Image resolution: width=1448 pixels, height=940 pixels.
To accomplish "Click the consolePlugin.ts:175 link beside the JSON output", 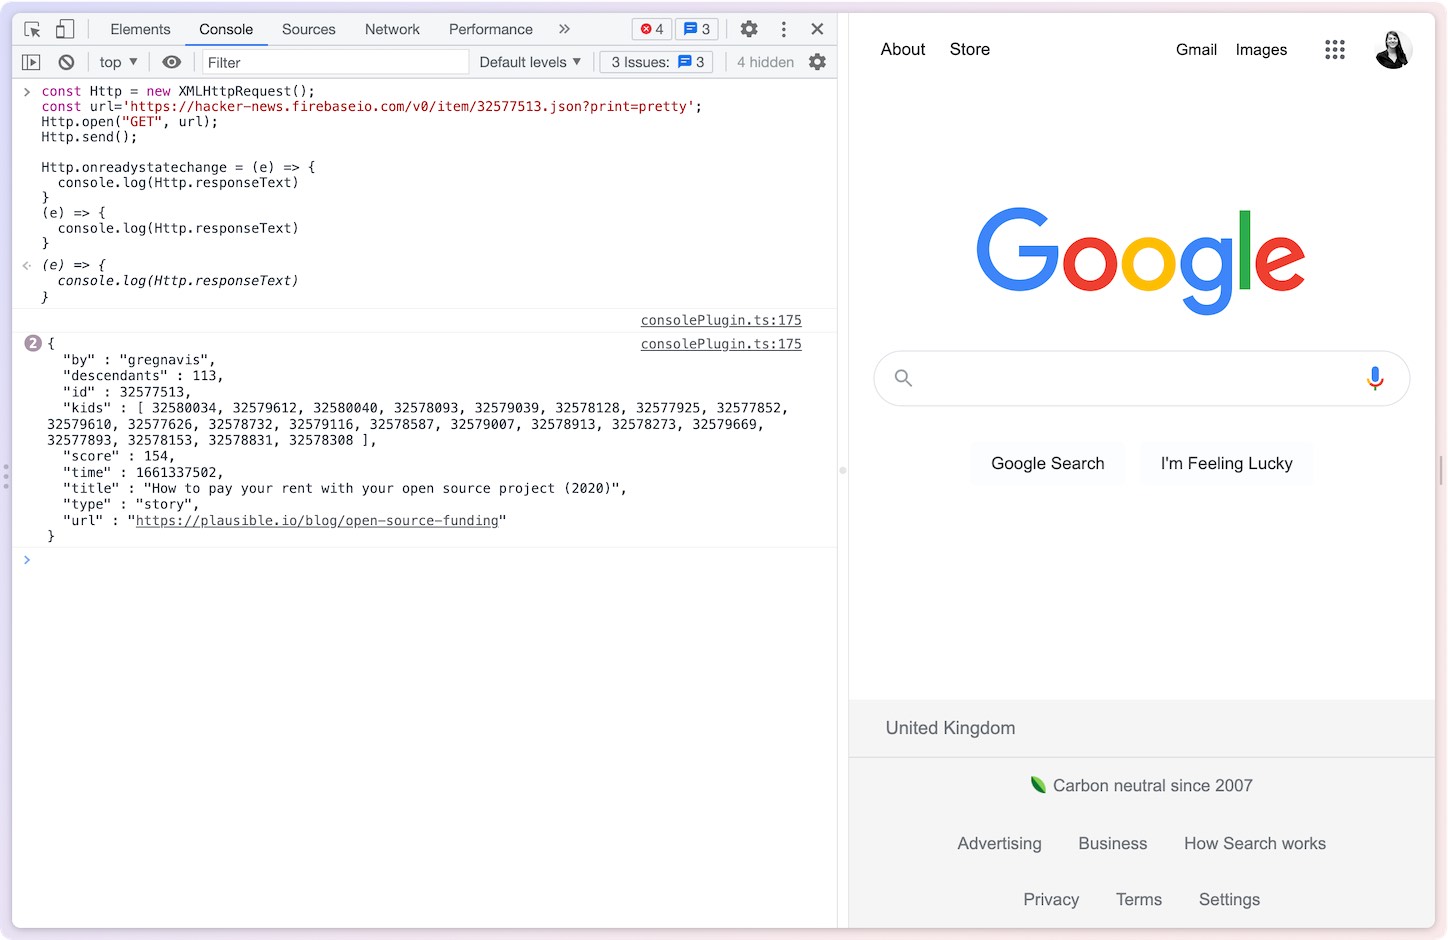I will point(721,344).
